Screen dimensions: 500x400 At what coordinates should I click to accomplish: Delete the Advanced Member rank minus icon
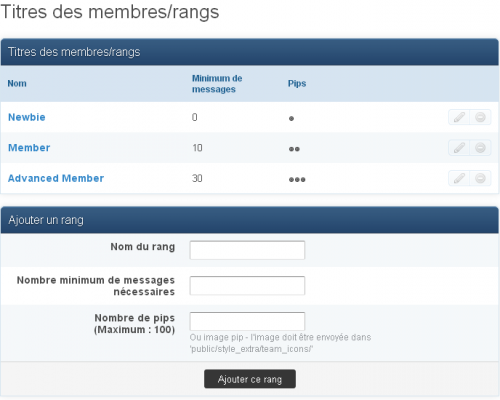pos(480,178)
